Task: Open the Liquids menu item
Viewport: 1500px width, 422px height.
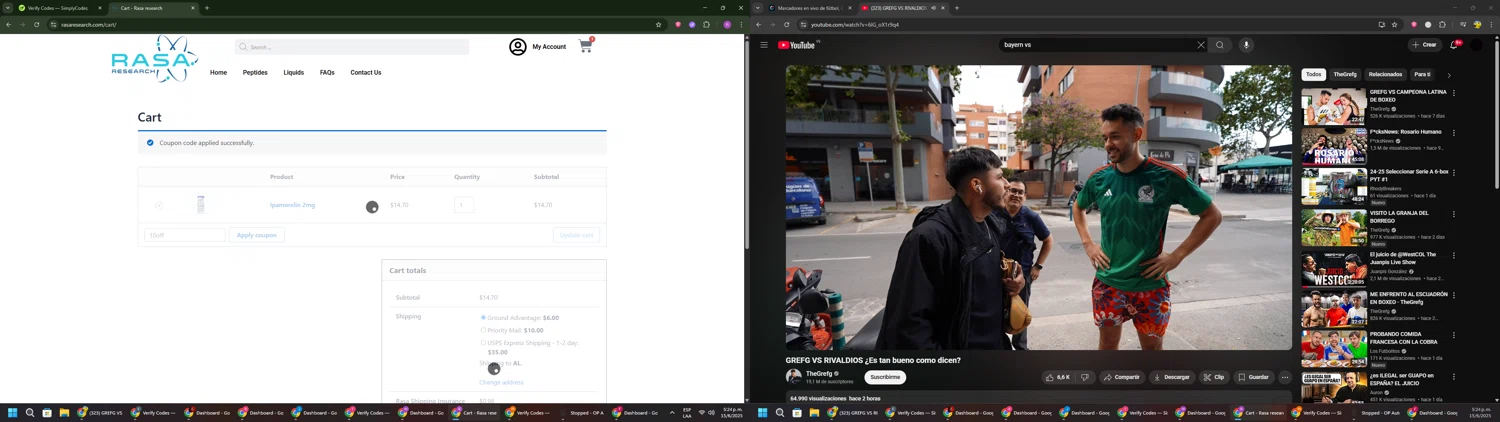Action: point(293,72)
